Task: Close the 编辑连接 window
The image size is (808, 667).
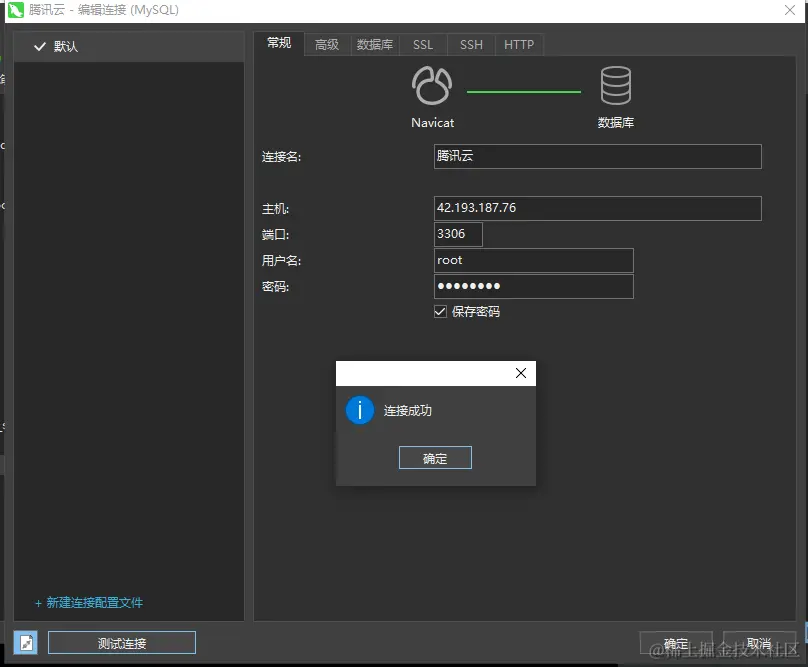Action: pos(789,10)
